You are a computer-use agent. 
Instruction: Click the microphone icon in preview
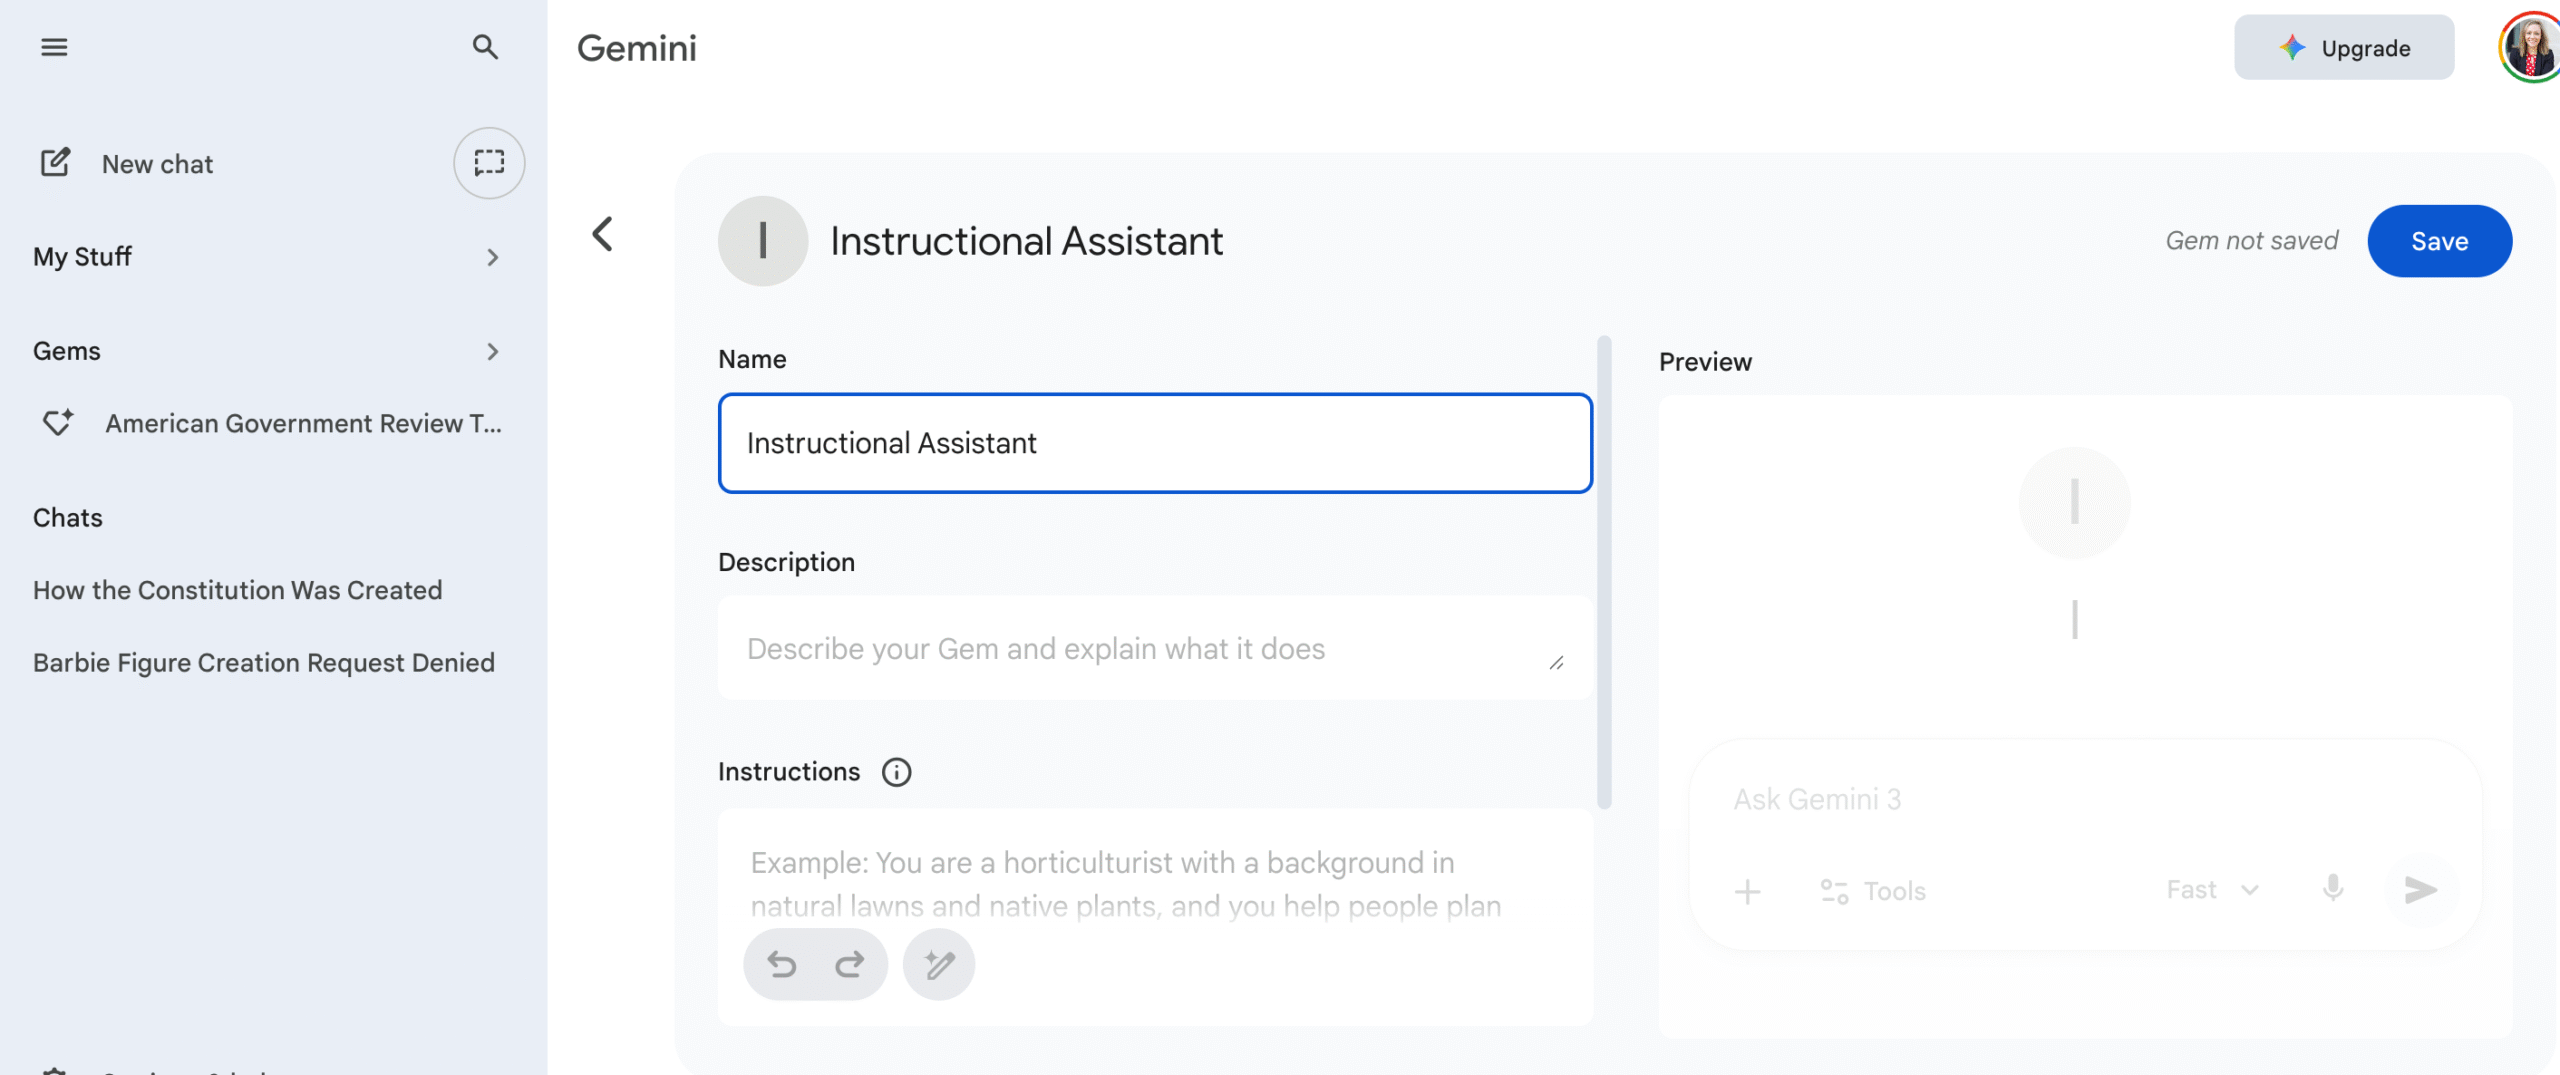(2332, 889)
